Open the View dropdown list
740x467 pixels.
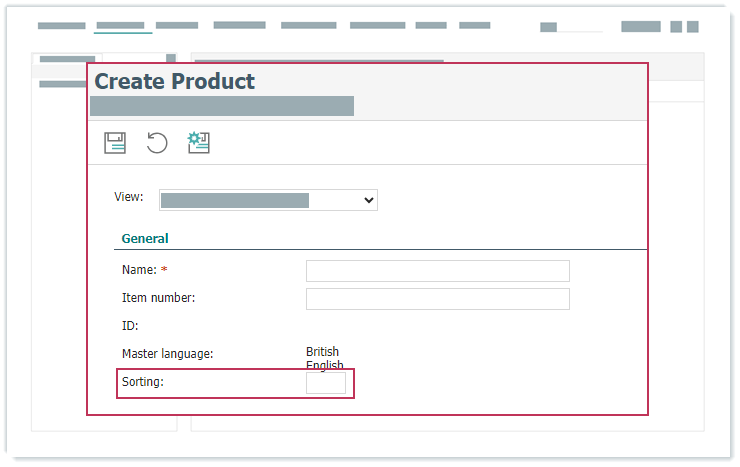(268, 200)
